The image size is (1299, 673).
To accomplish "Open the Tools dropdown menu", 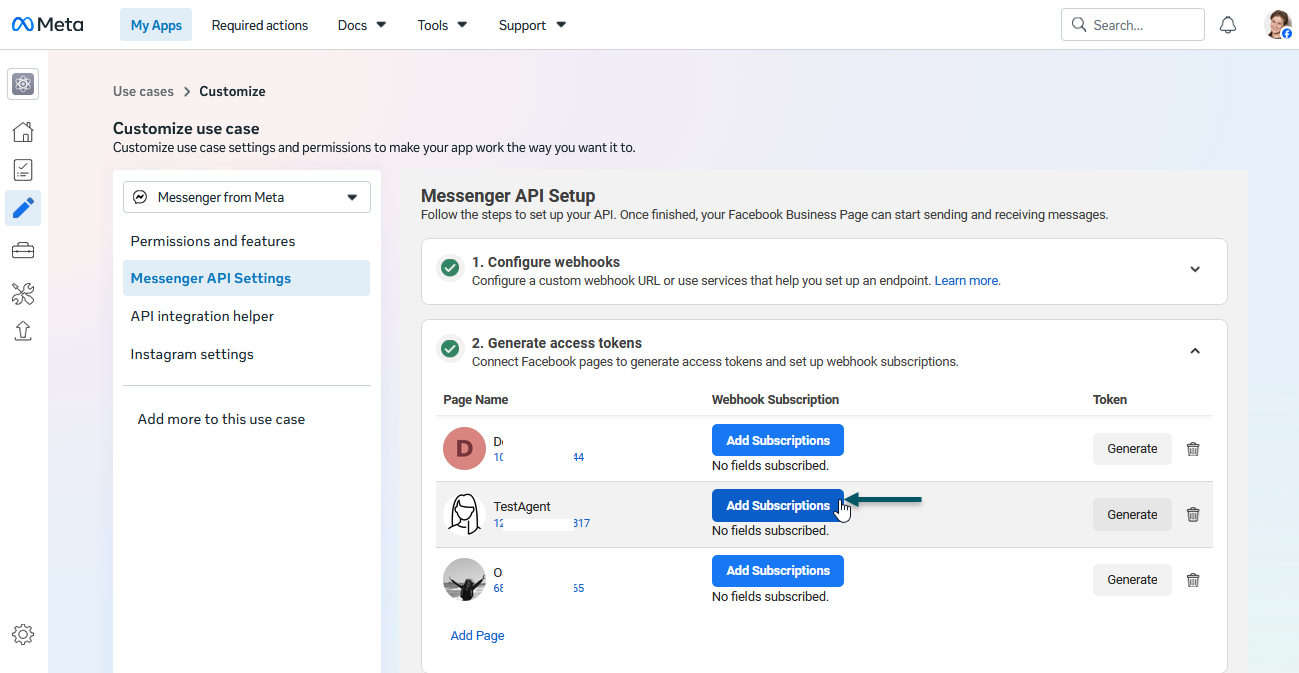I will pos(442,25).
